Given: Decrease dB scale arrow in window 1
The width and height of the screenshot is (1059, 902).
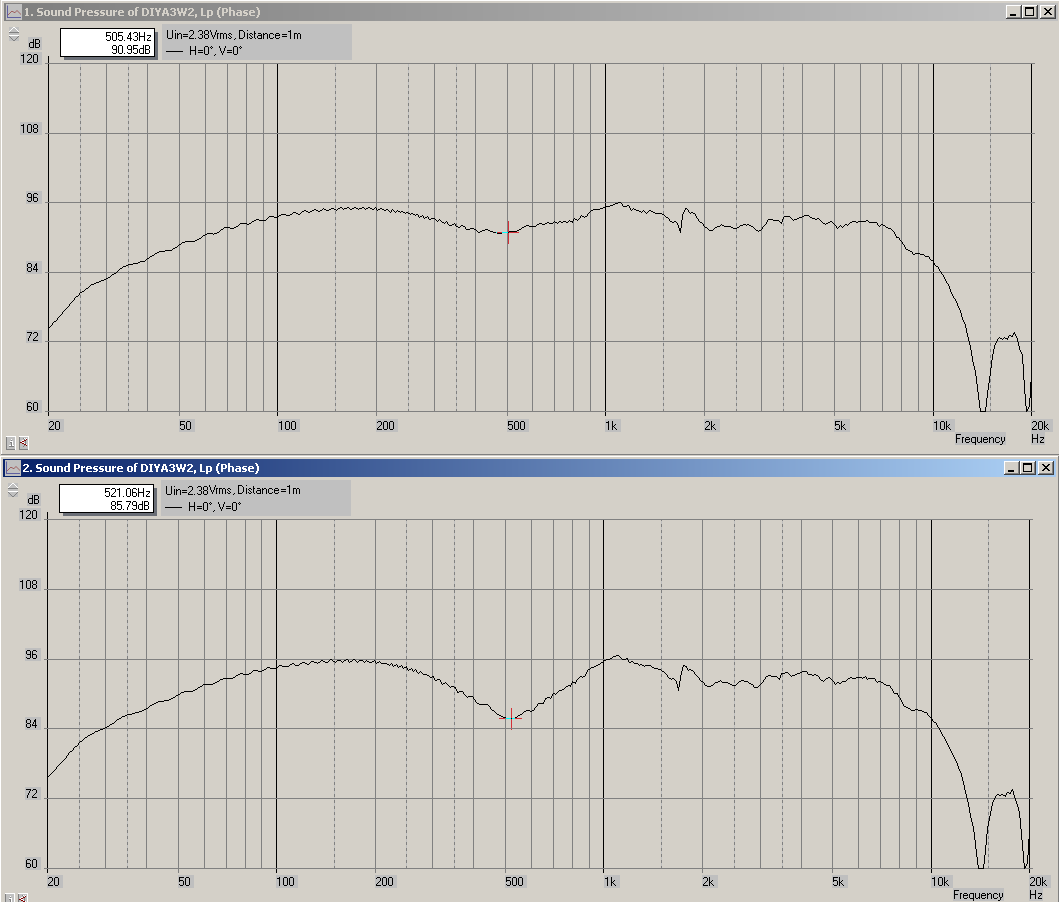Looking at the screenshot, I should coord(14,38).
